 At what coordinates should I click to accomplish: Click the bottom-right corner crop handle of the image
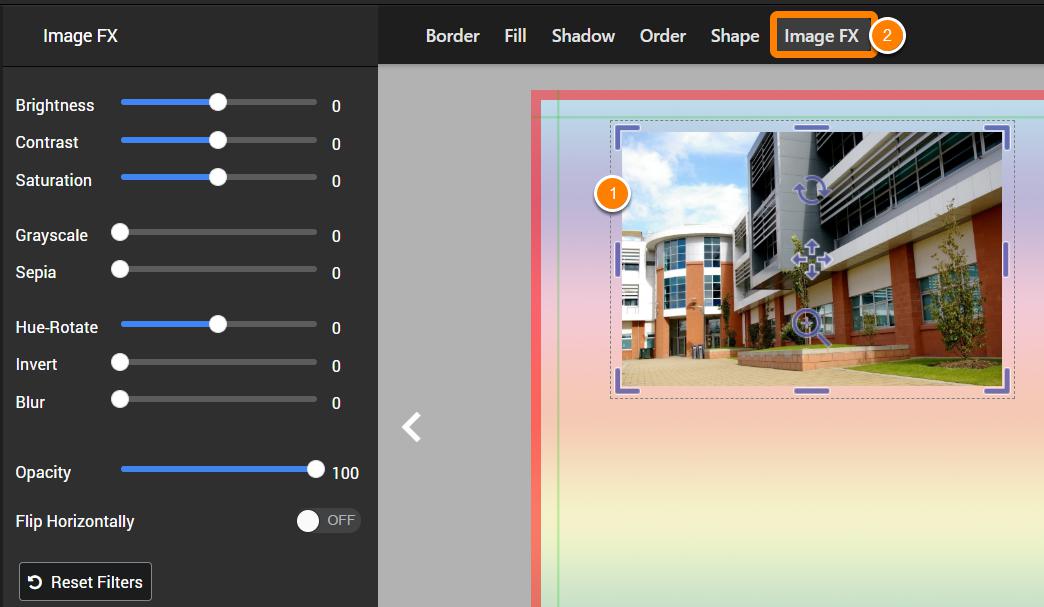tap(998, 381)
